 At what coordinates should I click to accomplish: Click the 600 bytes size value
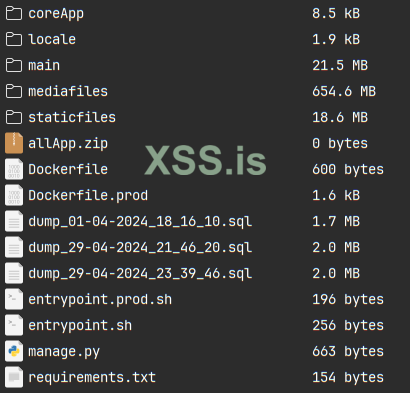pos(348,170)
